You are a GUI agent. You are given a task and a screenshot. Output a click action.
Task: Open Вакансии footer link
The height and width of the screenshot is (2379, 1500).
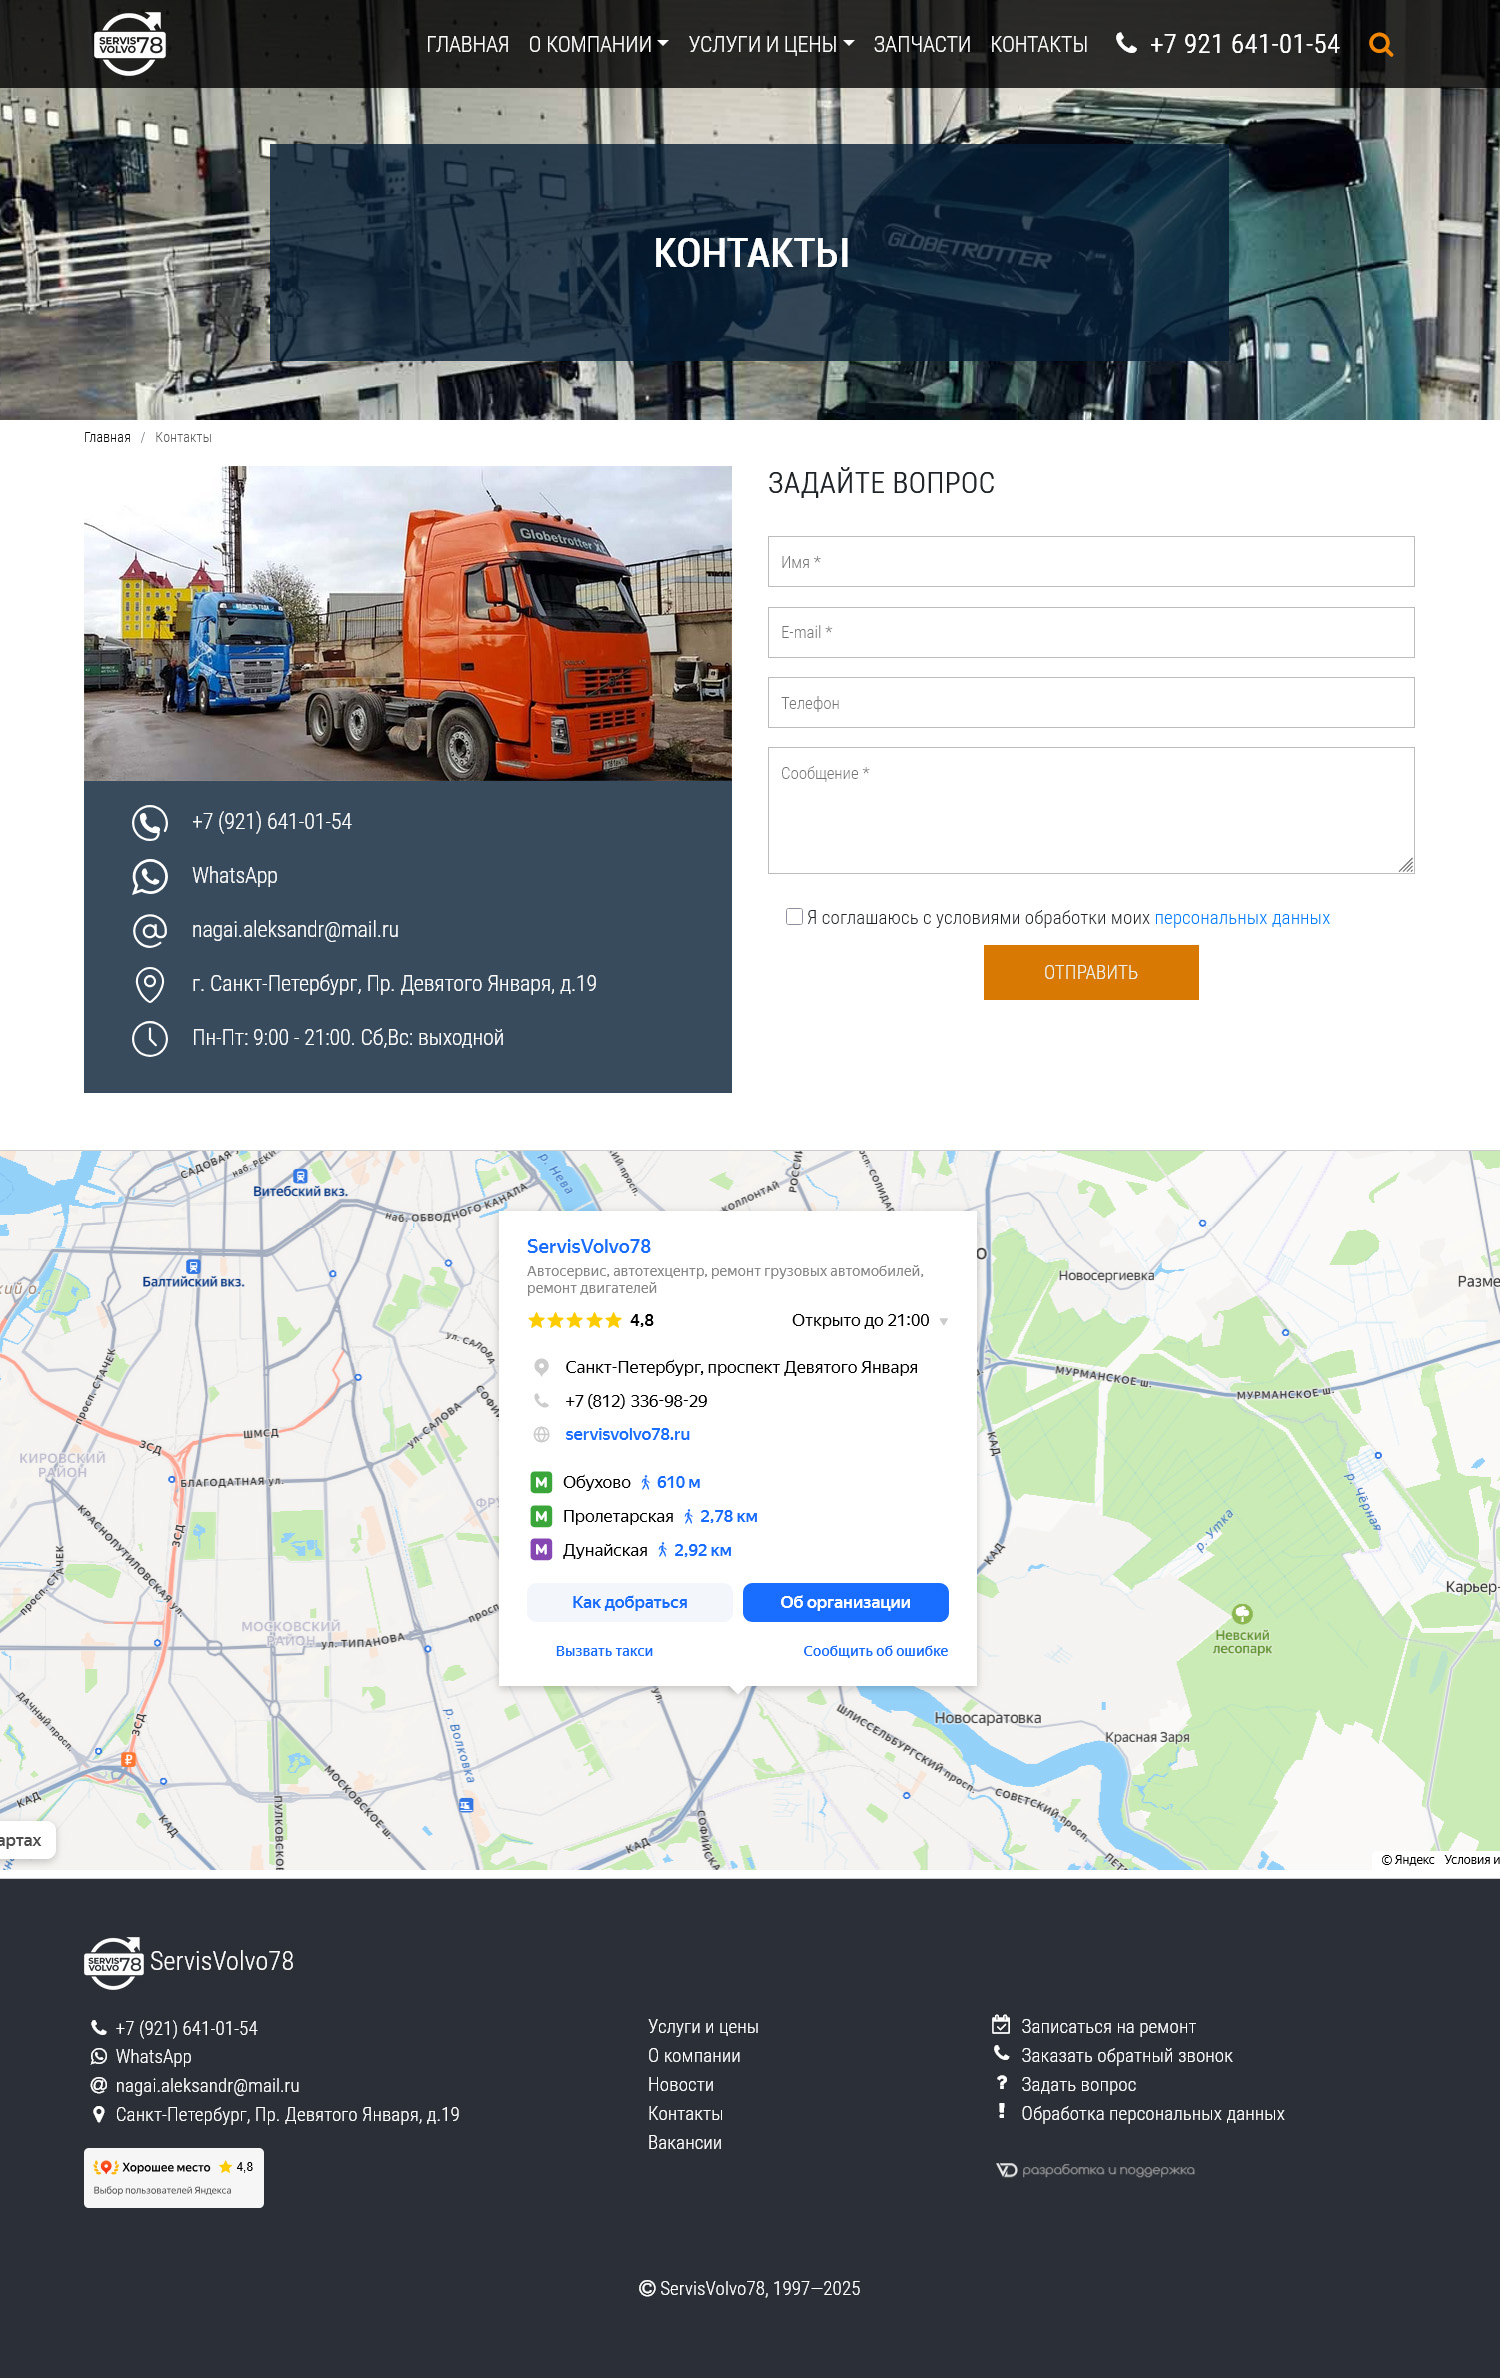pyautogui.click(x=685, y=2143)
